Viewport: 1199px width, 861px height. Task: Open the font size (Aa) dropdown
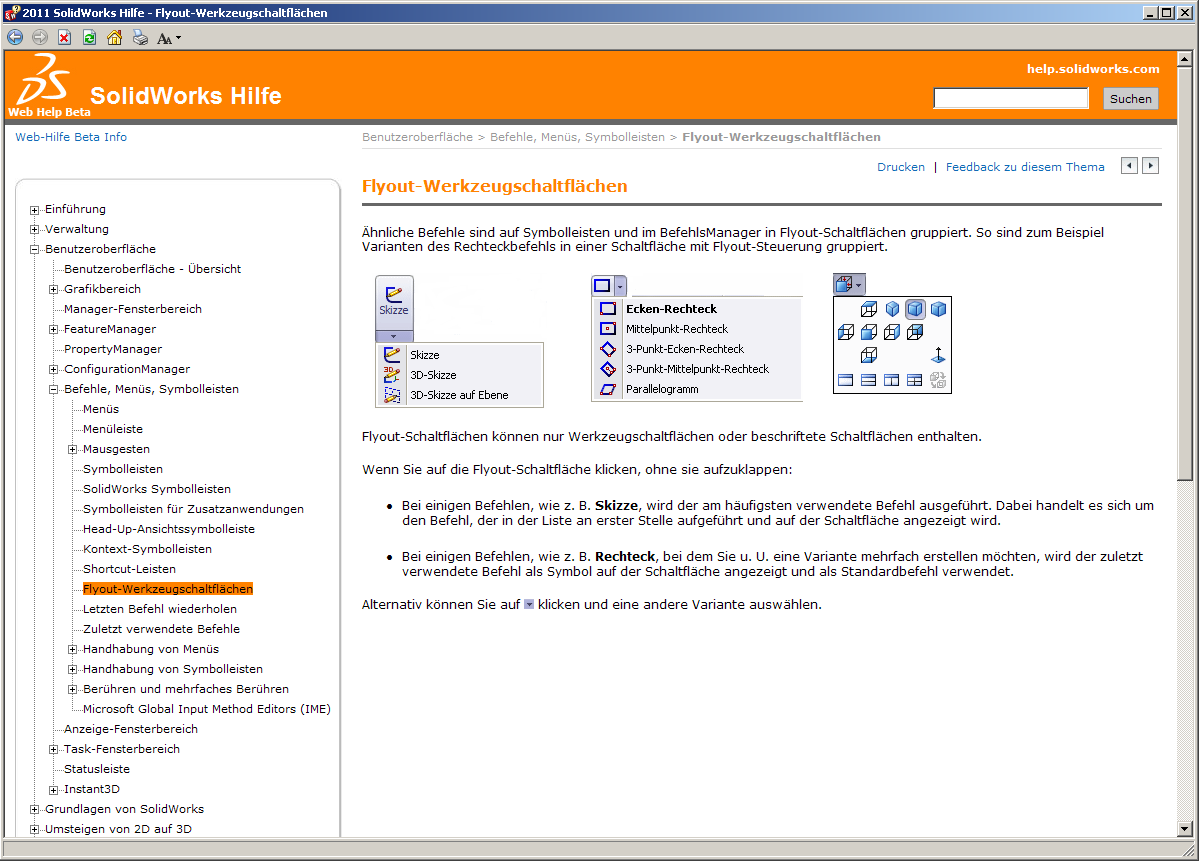pyautogui.click(x=168, y=38)
